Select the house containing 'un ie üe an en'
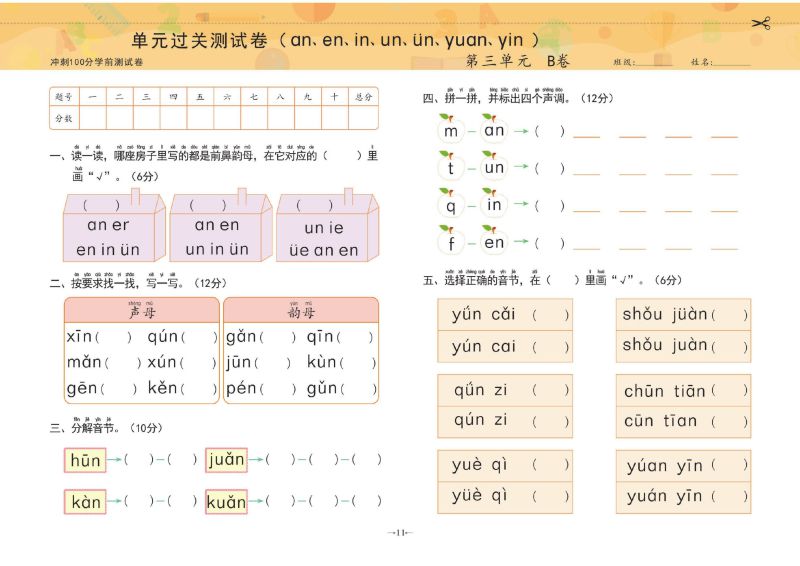The image size is (800, 566). click(327, 227)
